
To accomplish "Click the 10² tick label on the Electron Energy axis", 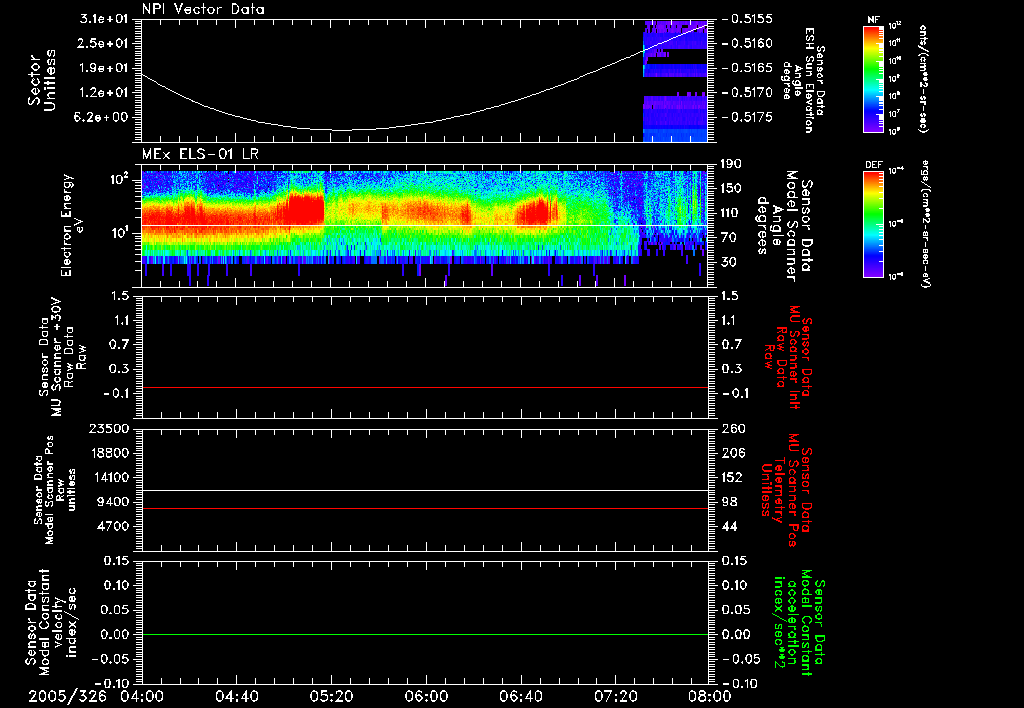I will tap(118, 178).
